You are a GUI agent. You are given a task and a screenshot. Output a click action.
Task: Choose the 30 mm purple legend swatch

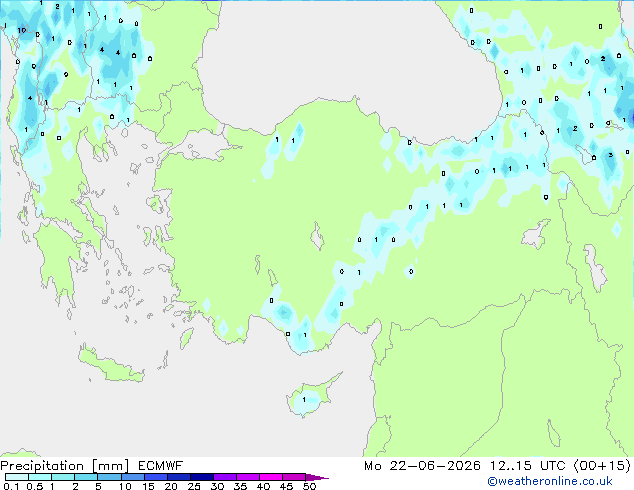coord(224,477)
